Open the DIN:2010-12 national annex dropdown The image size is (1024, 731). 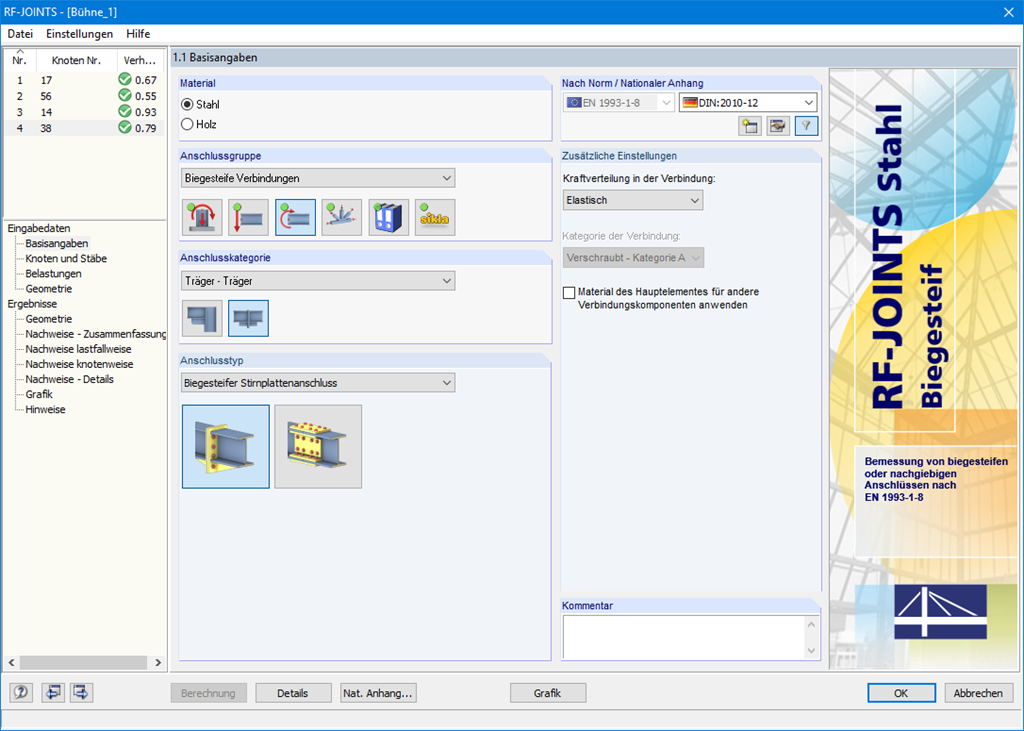[x=748, y=103]
